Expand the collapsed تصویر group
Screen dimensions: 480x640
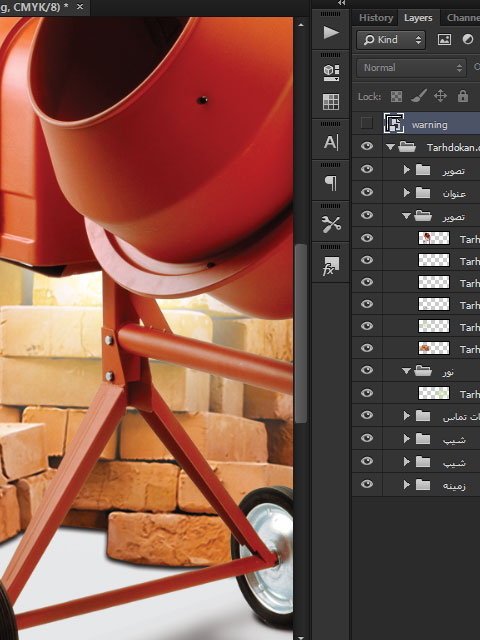pyautogui.click(x=407, y=169)
